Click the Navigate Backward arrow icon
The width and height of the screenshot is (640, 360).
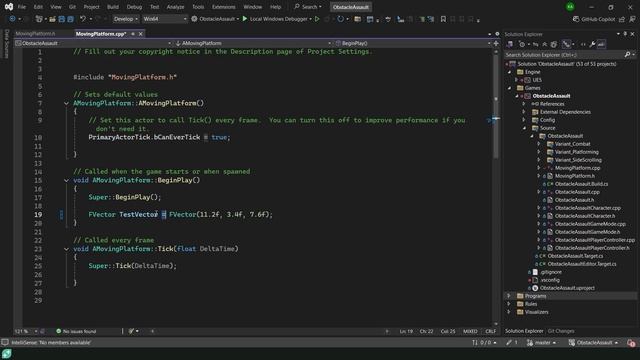pyautogui.click(x=12, y=19)
